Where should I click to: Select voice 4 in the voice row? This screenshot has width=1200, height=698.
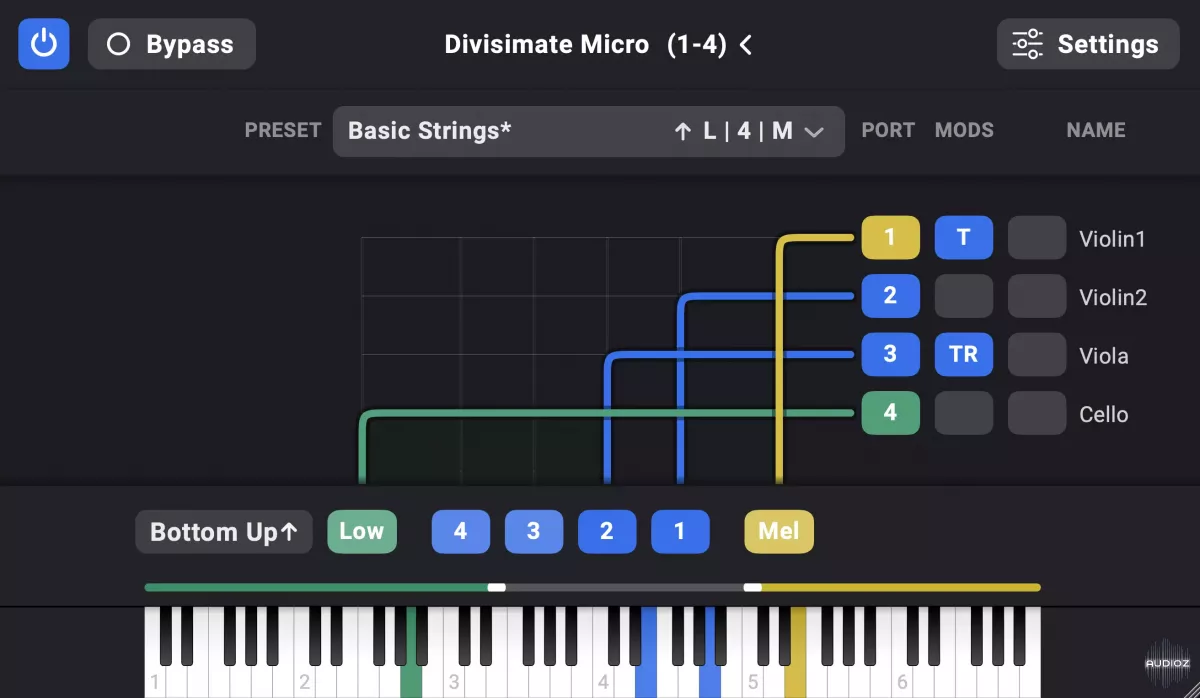pyautogui.click(x=460, y=532)
